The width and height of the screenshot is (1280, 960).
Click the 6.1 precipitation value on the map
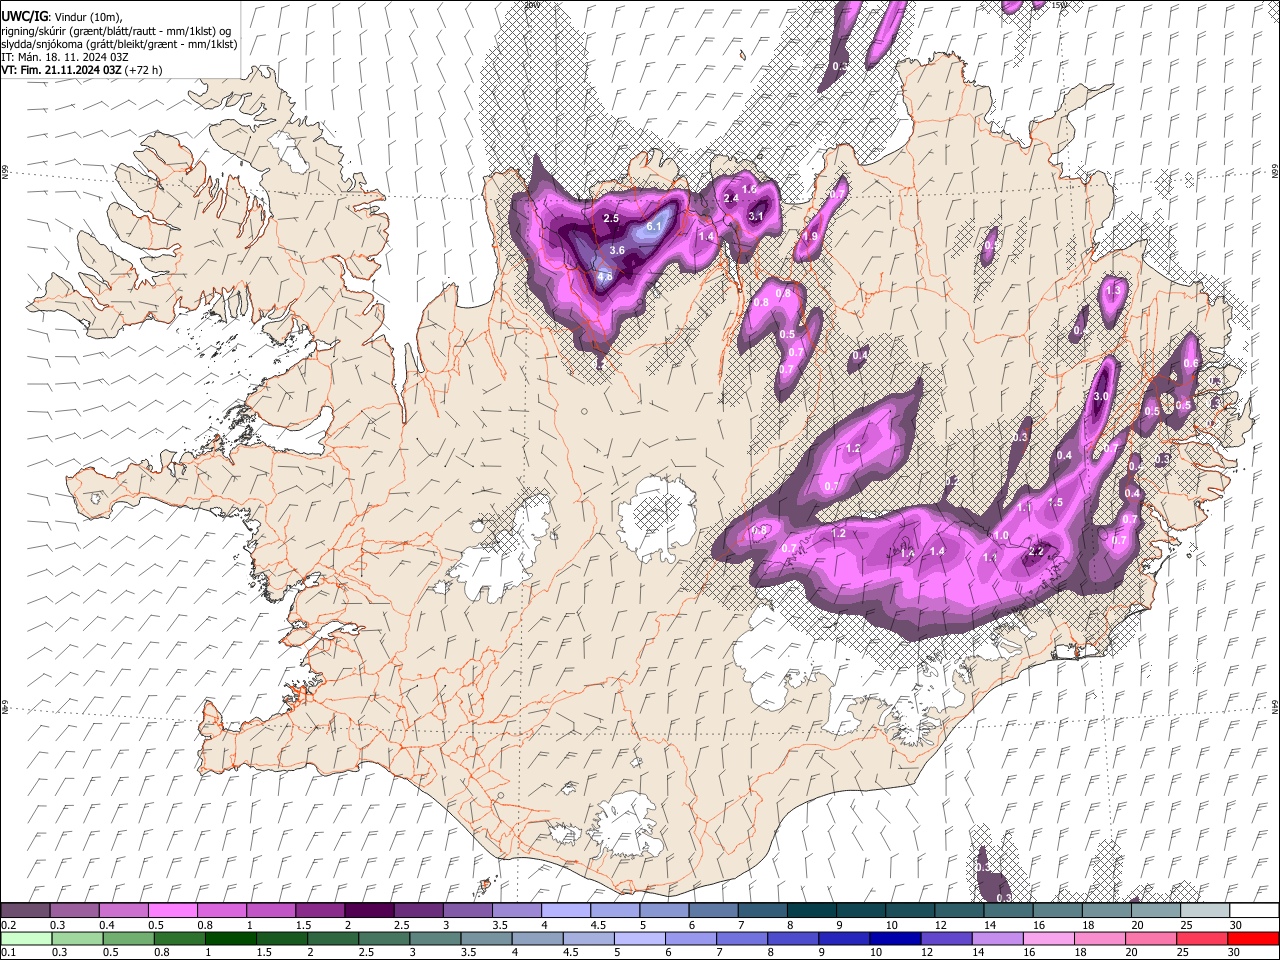[655, 227]
